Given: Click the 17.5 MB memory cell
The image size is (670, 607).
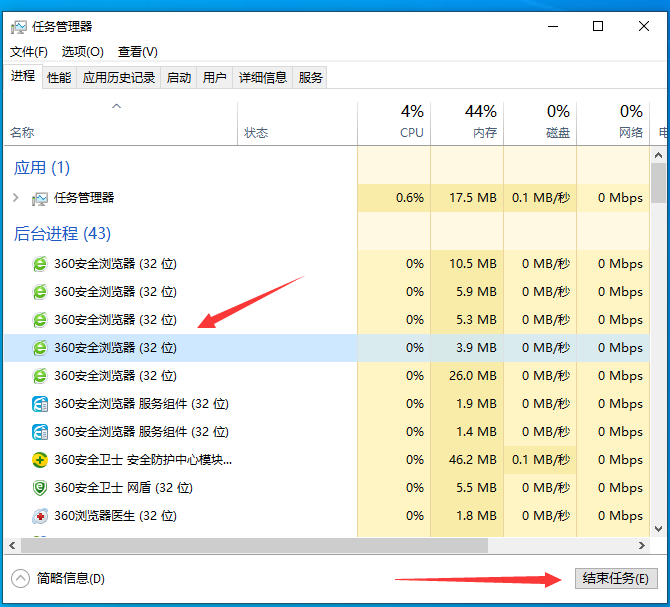Looking at the screenshot, I should pyautogui.click(x=467, y=198).
